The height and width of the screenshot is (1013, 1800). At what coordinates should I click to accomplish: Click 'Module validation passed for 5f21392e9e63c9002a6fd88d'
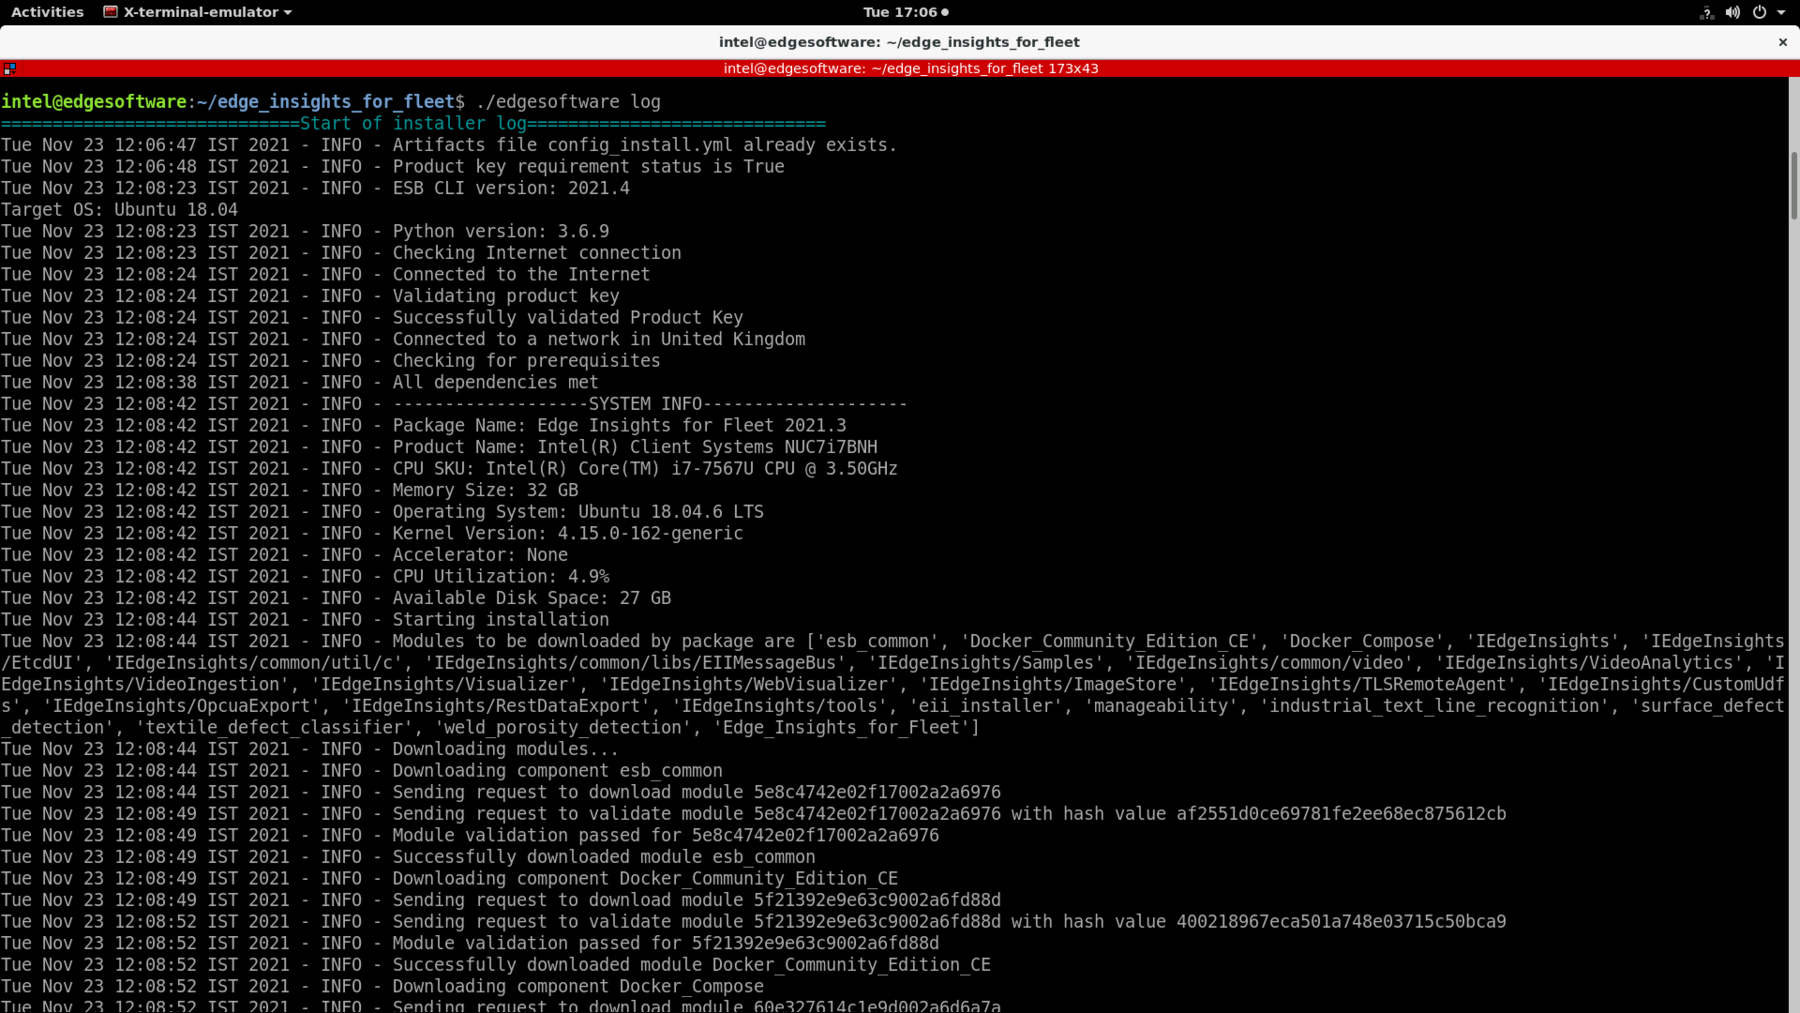666,944
